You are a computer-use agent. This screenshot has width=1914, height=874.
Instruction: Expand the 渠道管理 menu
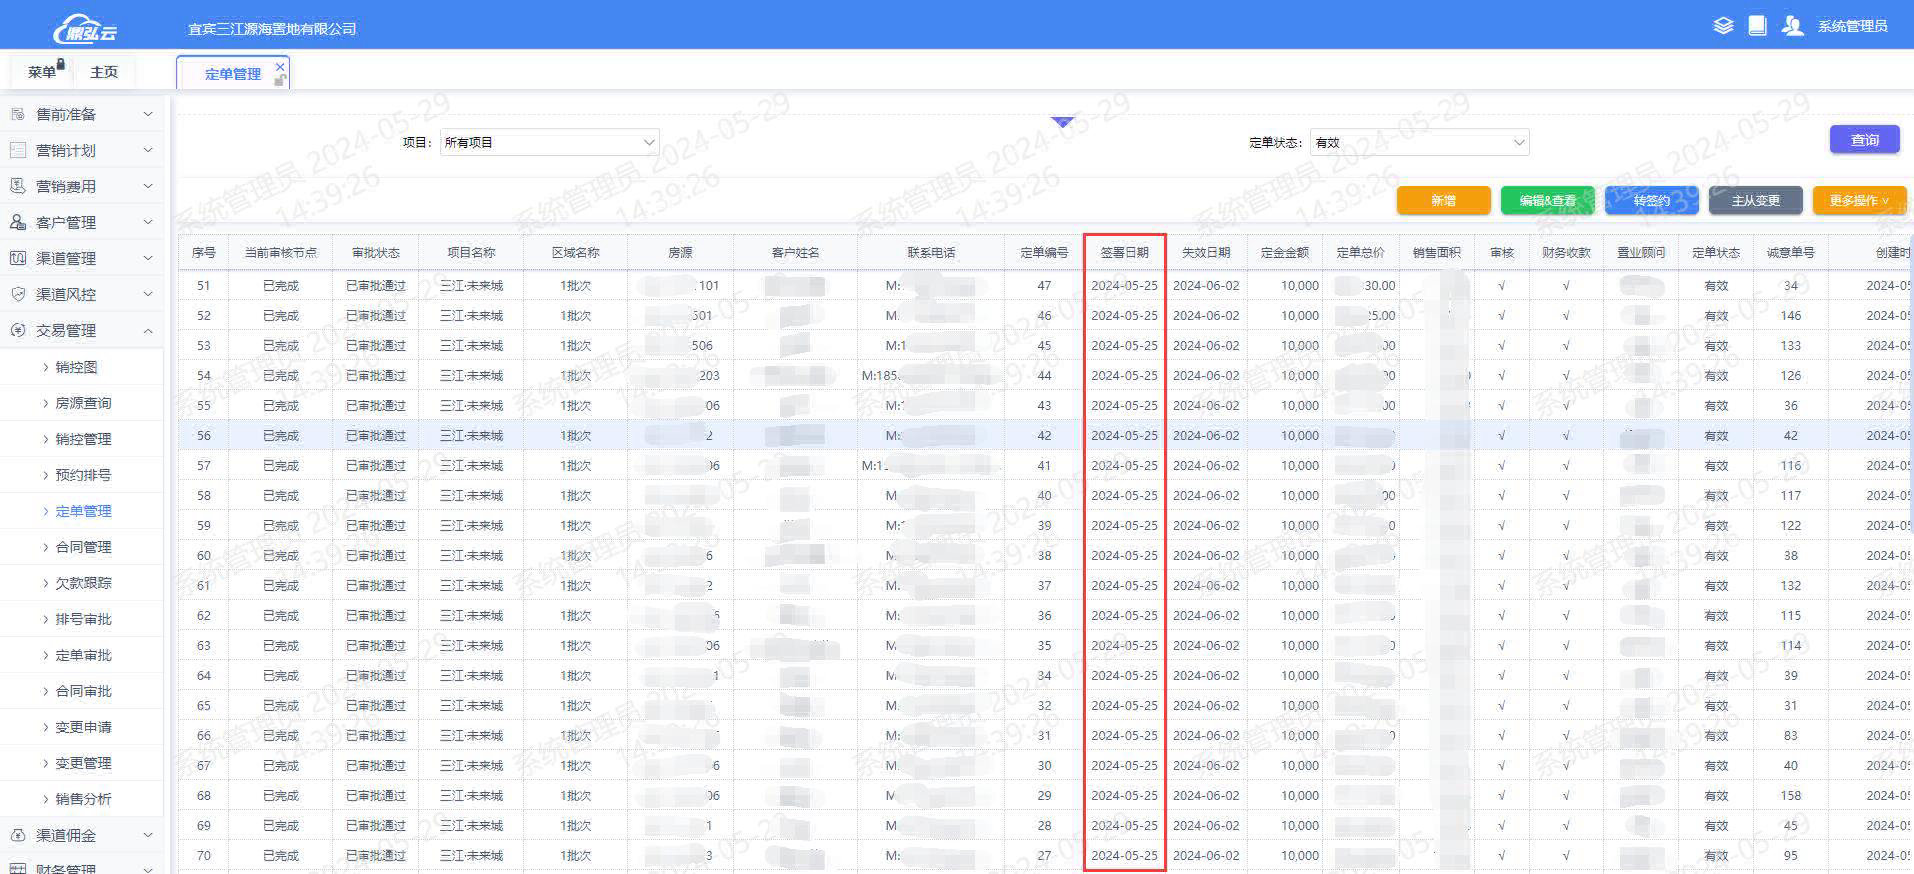[x=148, y=258]
